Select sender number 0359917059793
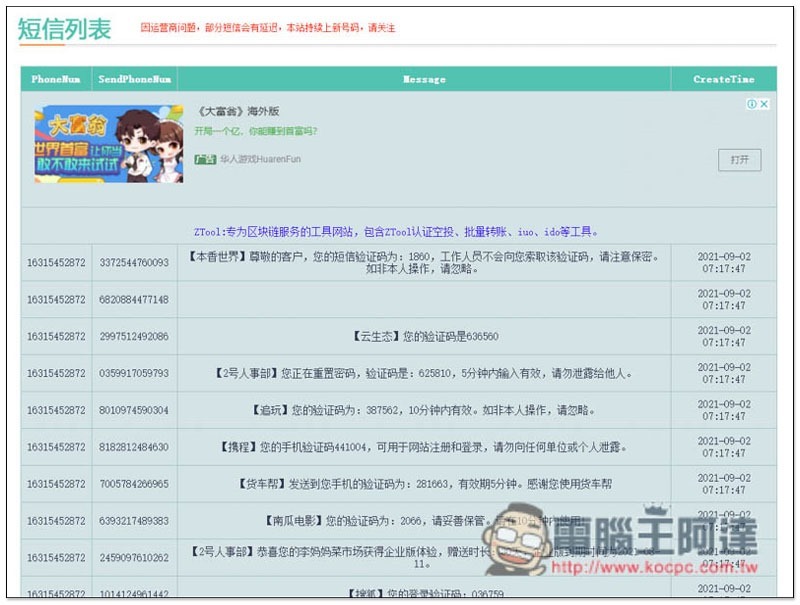Image resolution: width=800 pixels, height=605 pixels. (x=134, y=373)
